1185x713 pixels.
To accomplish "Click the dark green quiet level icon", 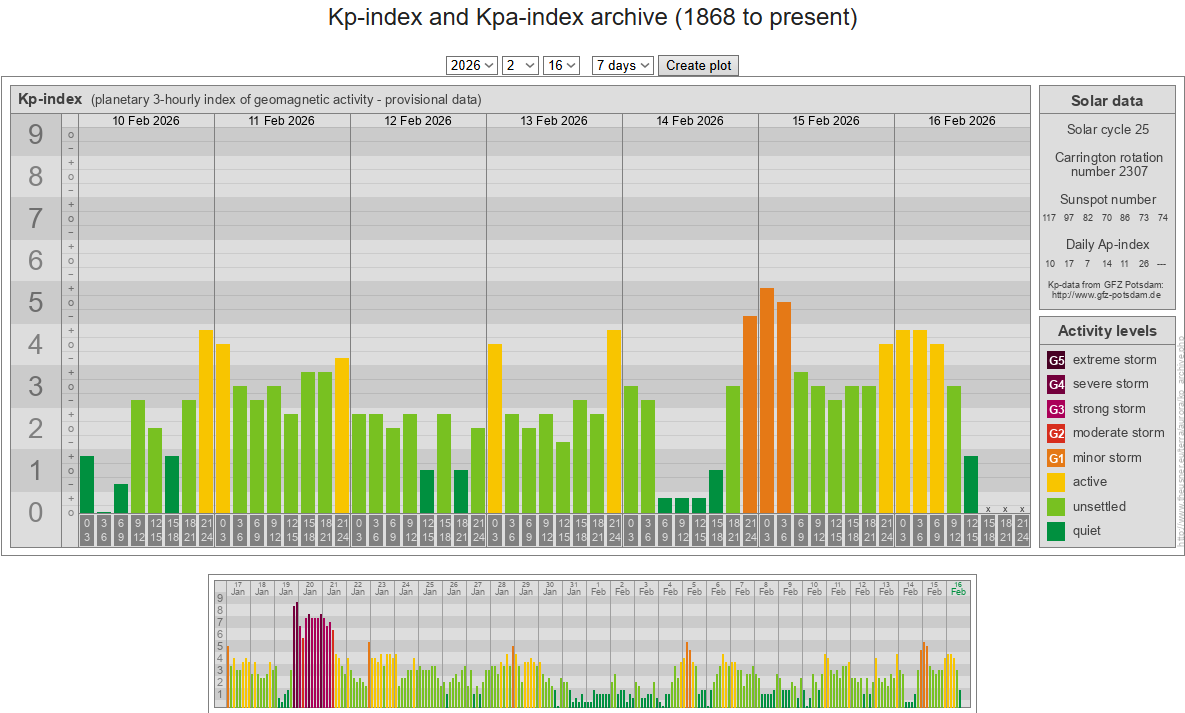I will click(x=1056, y=531).
